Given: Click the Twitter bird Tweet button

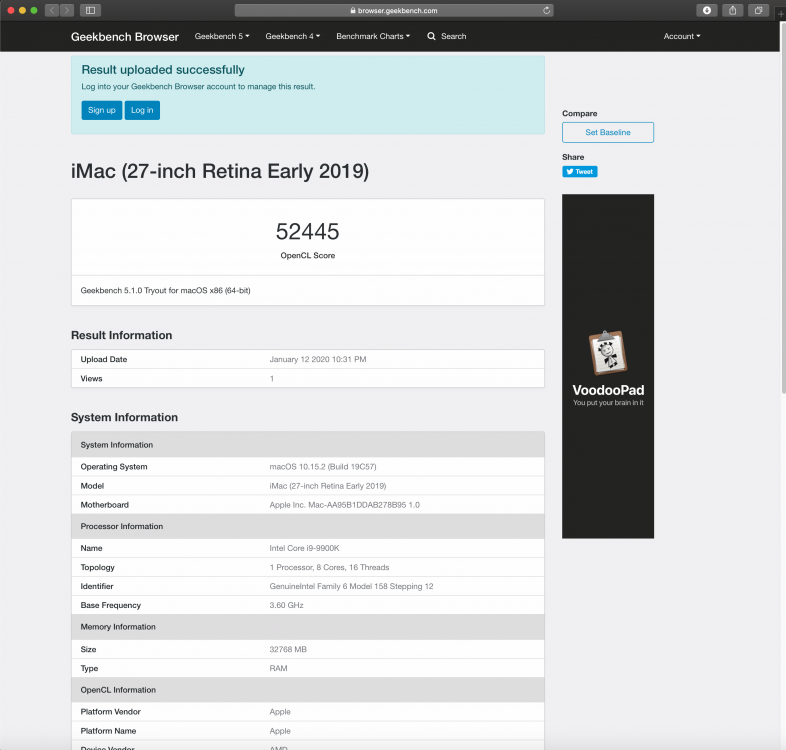Looking at the screenshot, I should (579, 171).
